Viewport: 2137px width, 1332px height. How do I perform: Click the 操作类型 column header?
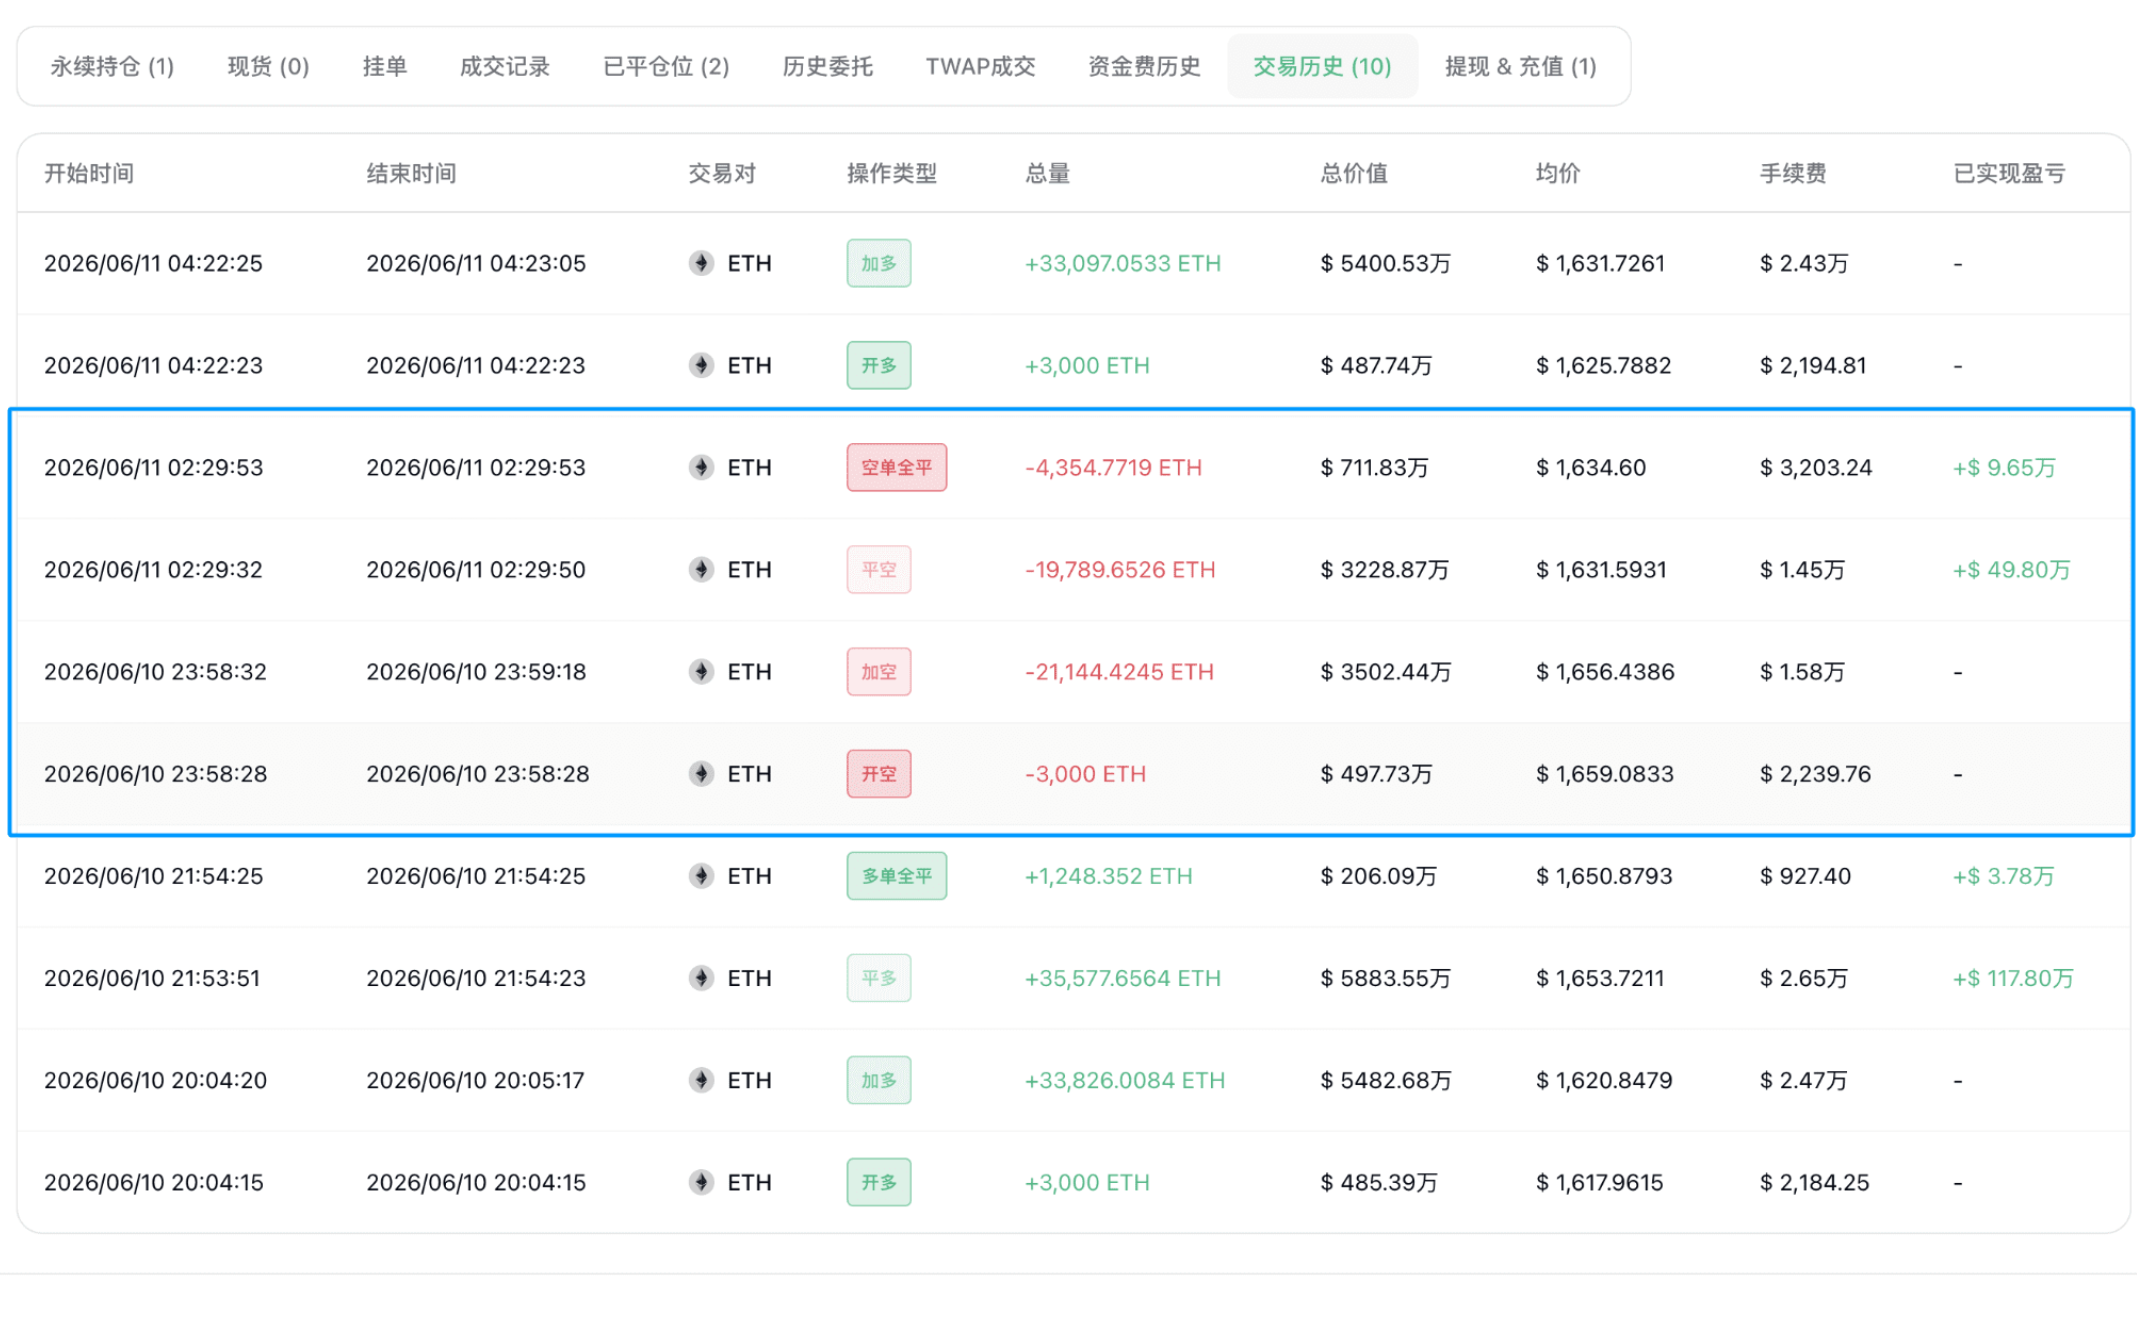click(x=892, y=173)
